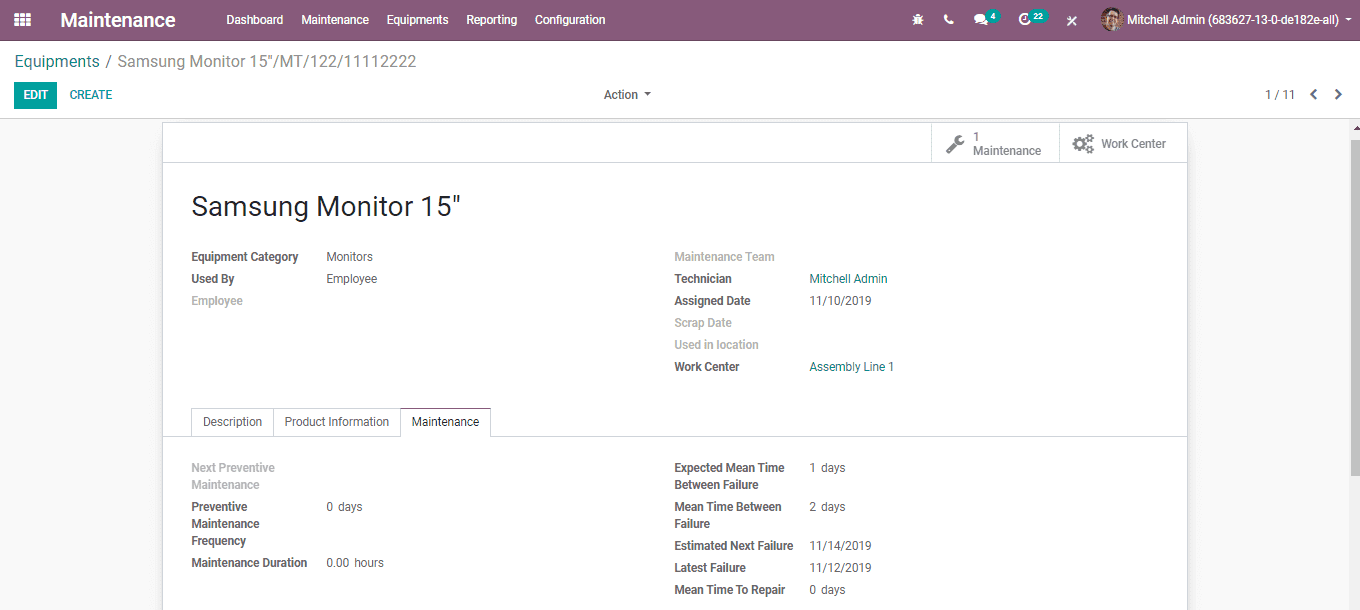Click the breadcrumb record name text

click(267, 61)
